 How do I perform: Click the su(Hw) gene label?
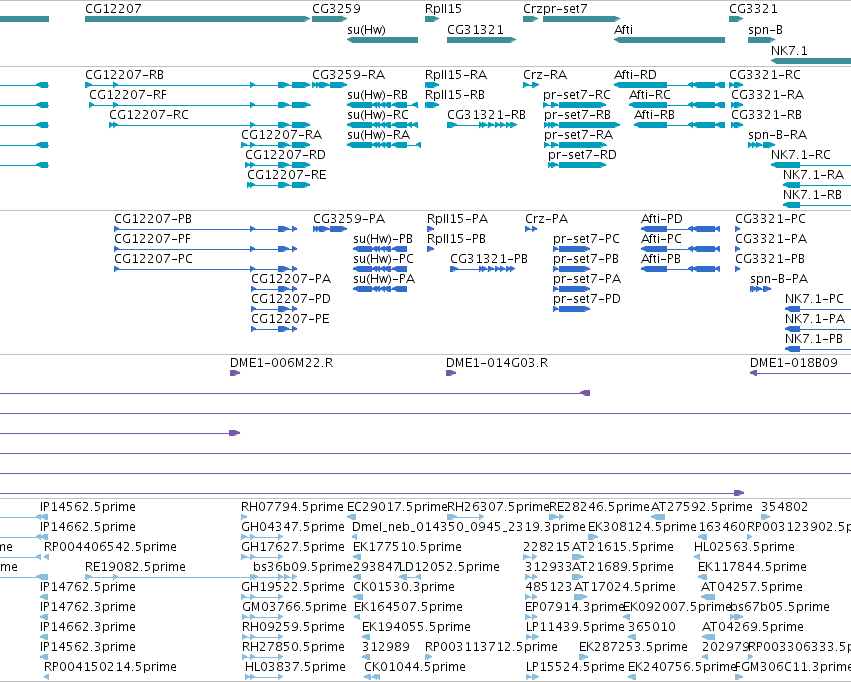pyautogui.click(x=366, y=29)
